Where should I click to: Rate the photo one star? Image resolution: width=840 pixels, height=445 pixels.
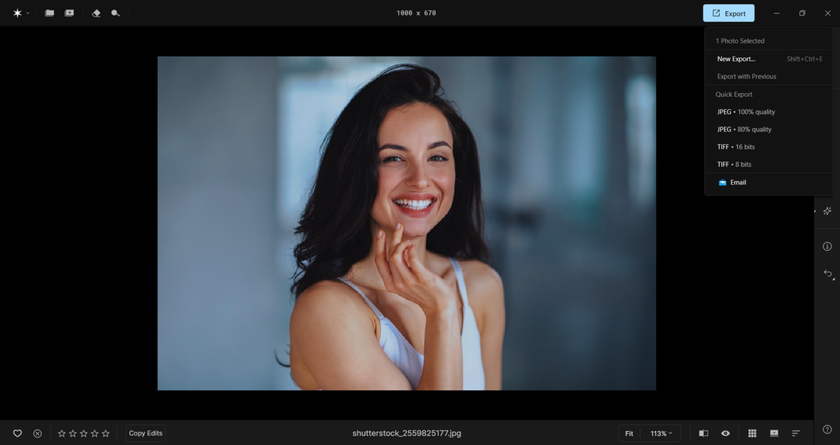point(62,433)
